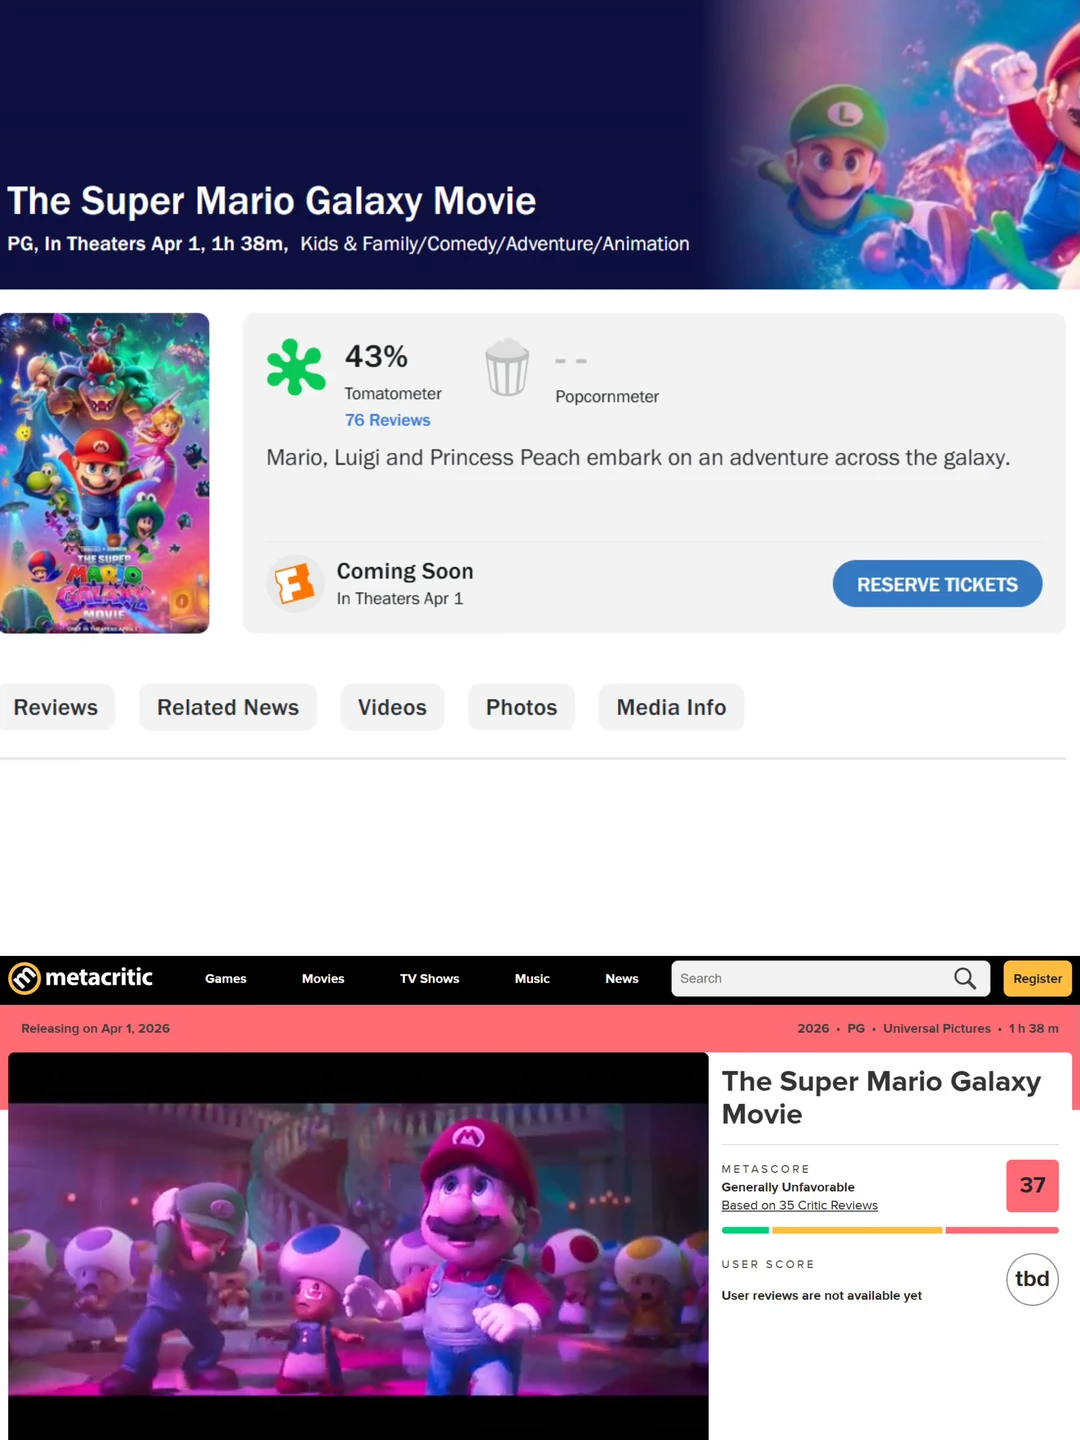Image resolution: width=1080 pixels, height=1440 pixels.
Task: Open the Games menu on Metacritic
Action: 226,979
